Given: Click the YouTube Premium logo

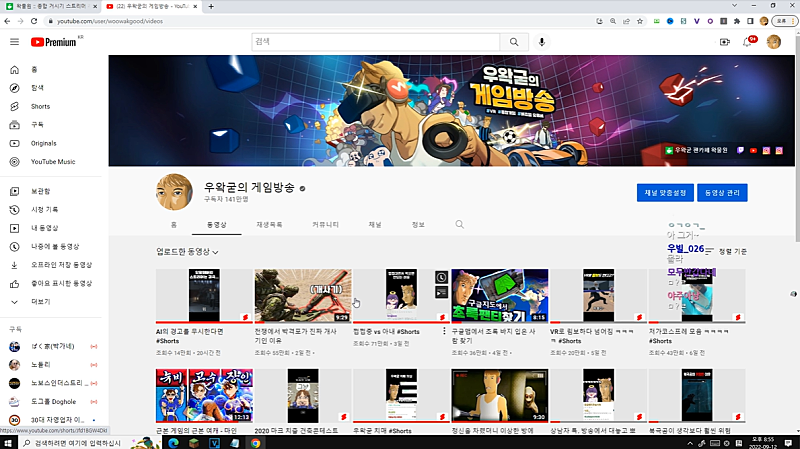Looking at the screenshot, I should pyautogui.click(x=54, y=42).
